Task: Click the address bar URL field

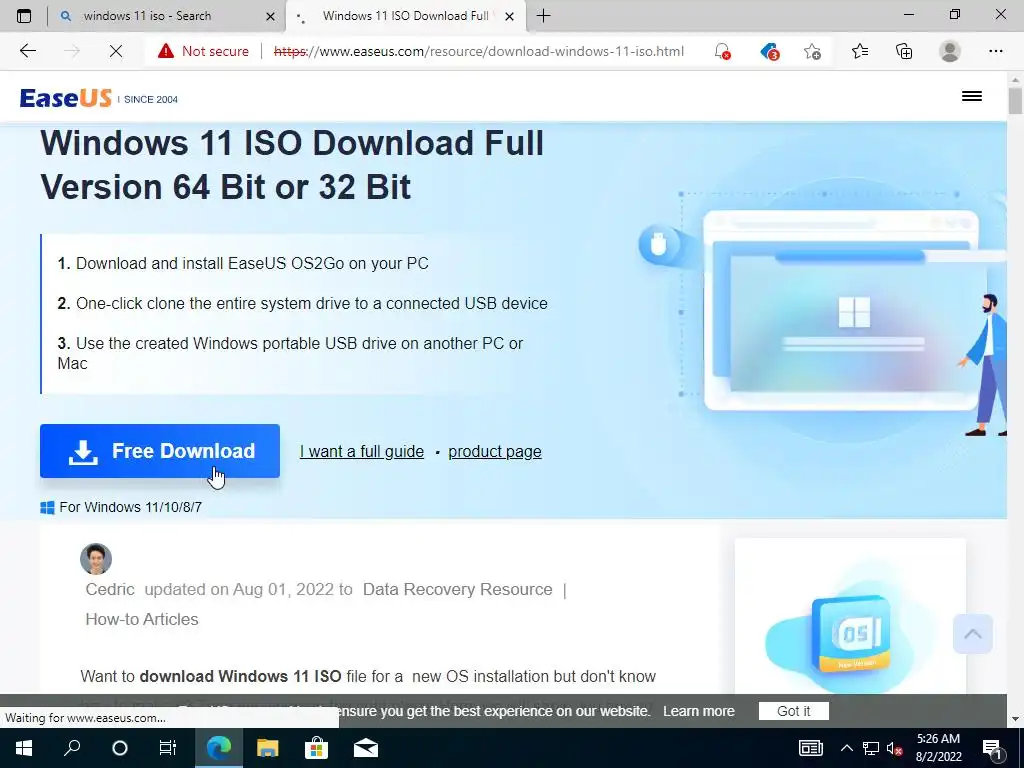Action: 478,51
